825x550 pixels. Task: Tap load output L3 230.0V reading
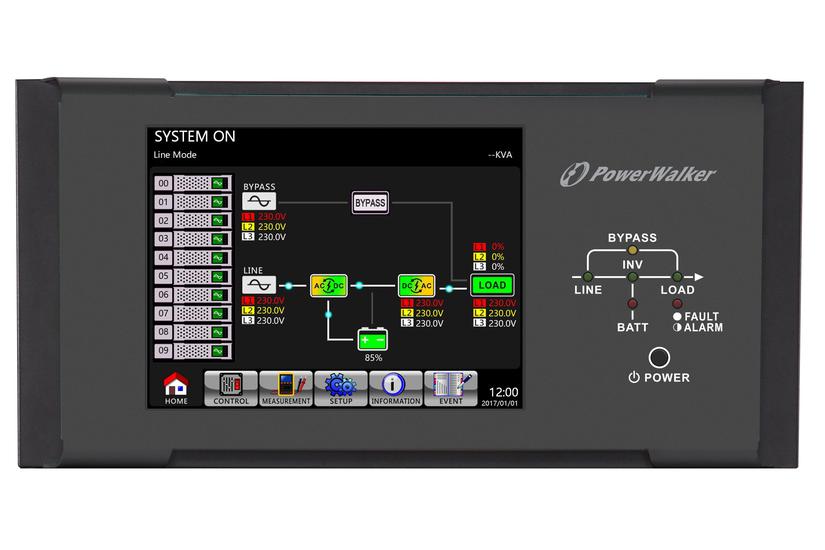click(x=495, y=323)
